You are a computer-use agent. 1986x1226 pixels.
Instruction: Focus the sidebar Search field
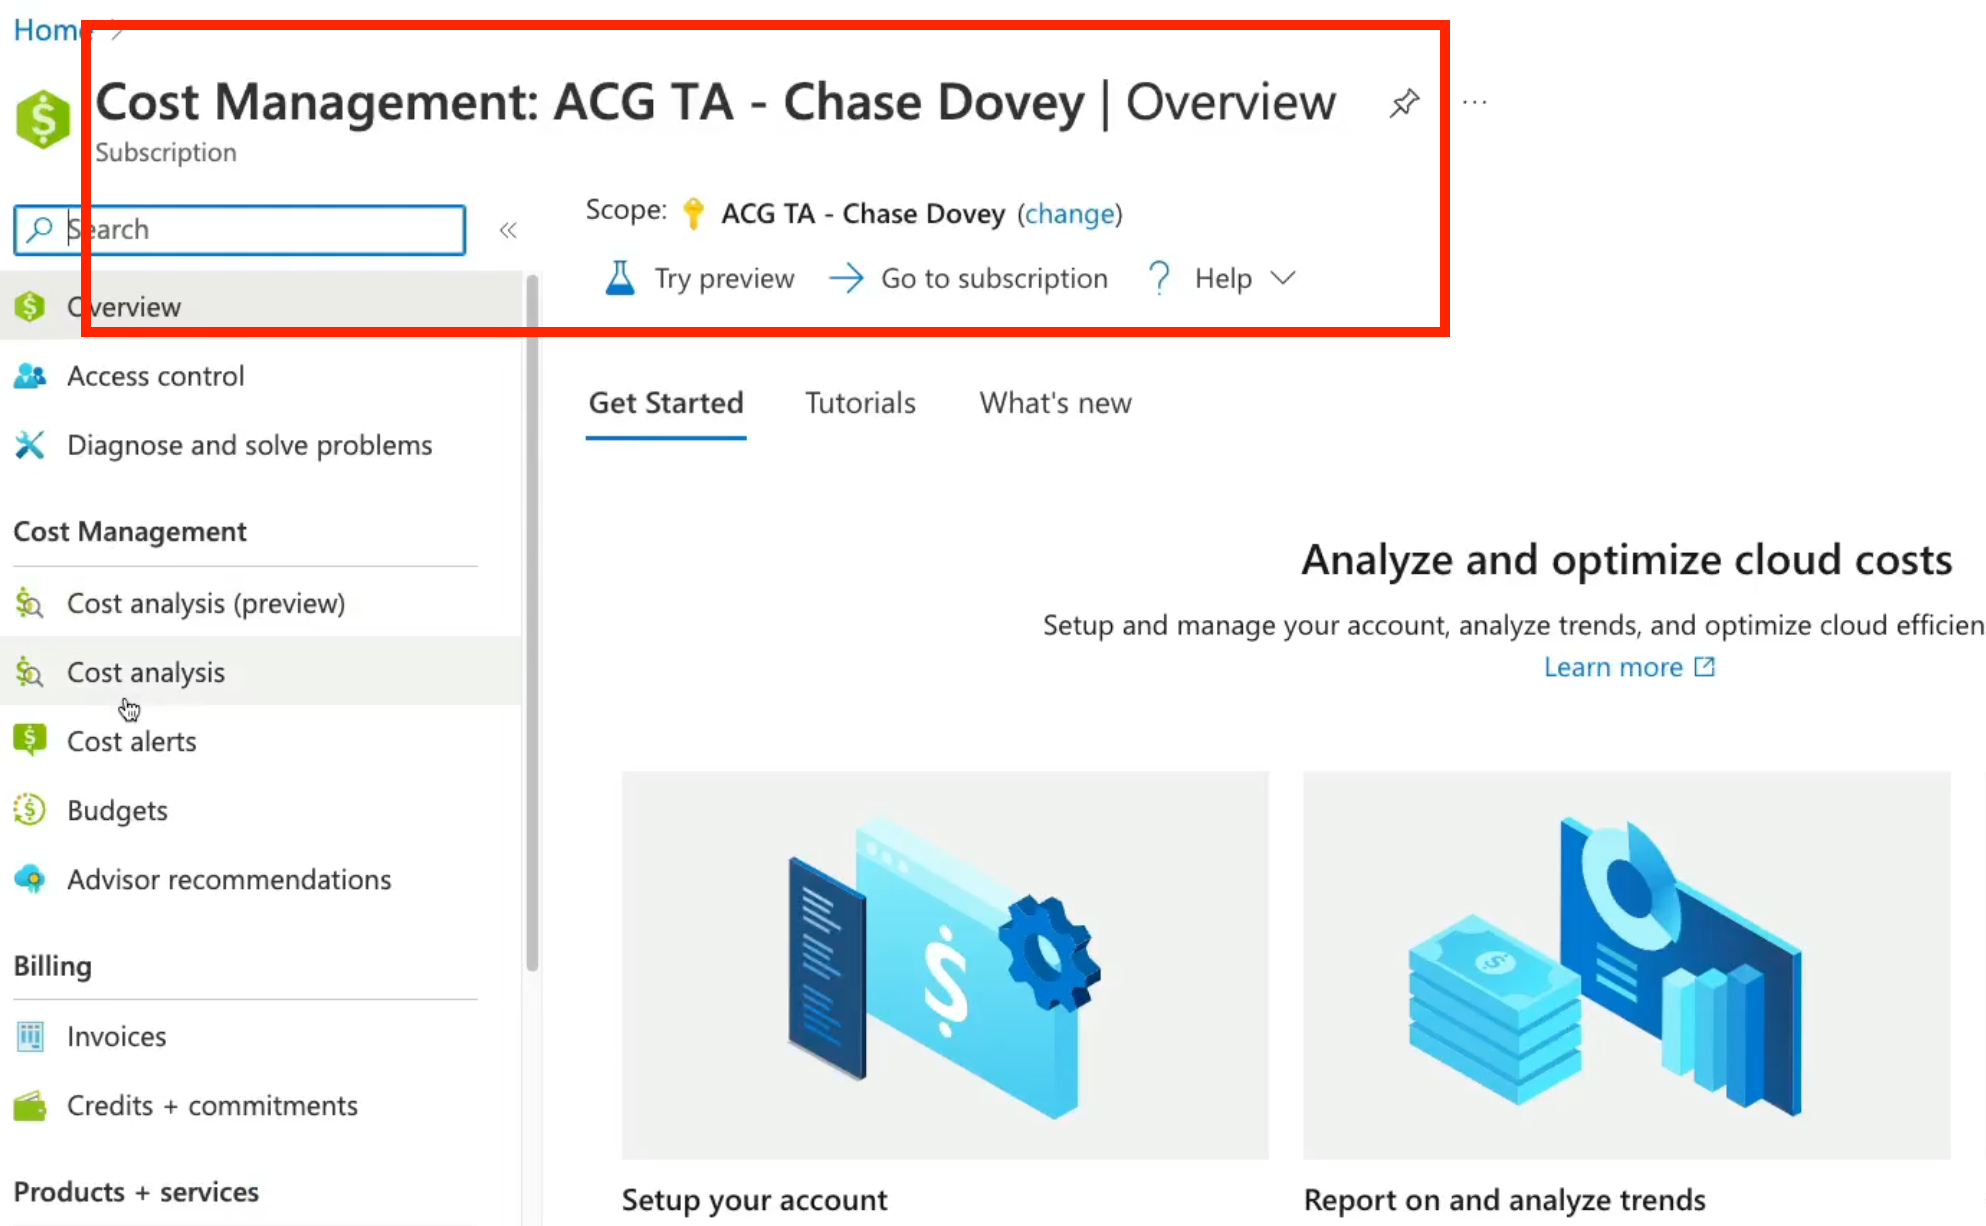(240, 230)
